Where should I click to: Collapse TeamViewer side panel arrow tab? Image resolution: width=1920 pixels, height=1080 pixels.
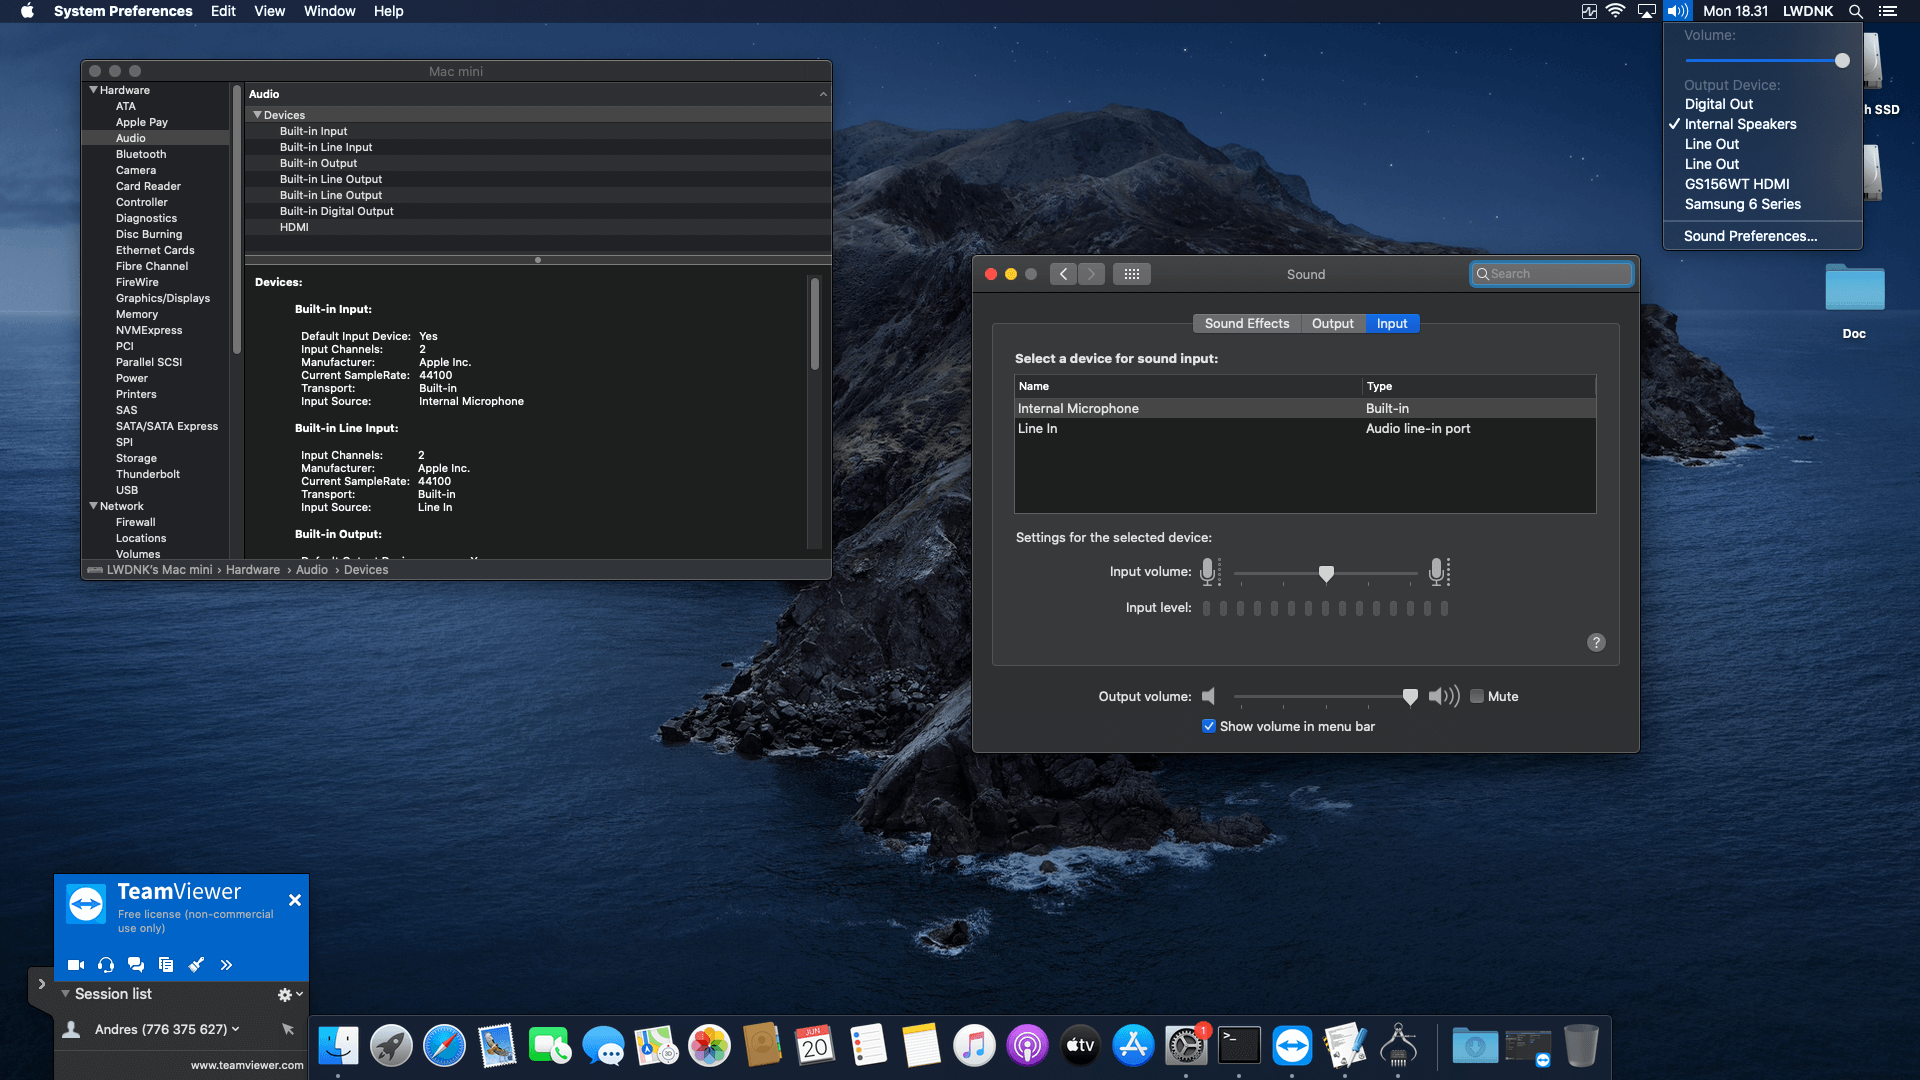tap(41, 984)
